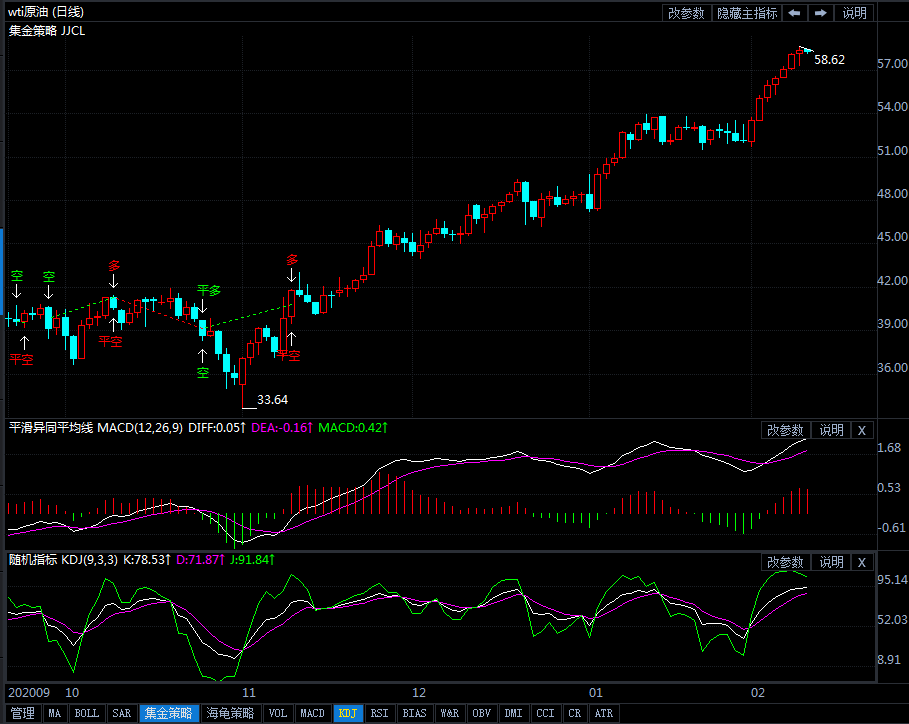Open 改参数 in the KDJ panel
909x724 pixels.
[x=785, y=562]
